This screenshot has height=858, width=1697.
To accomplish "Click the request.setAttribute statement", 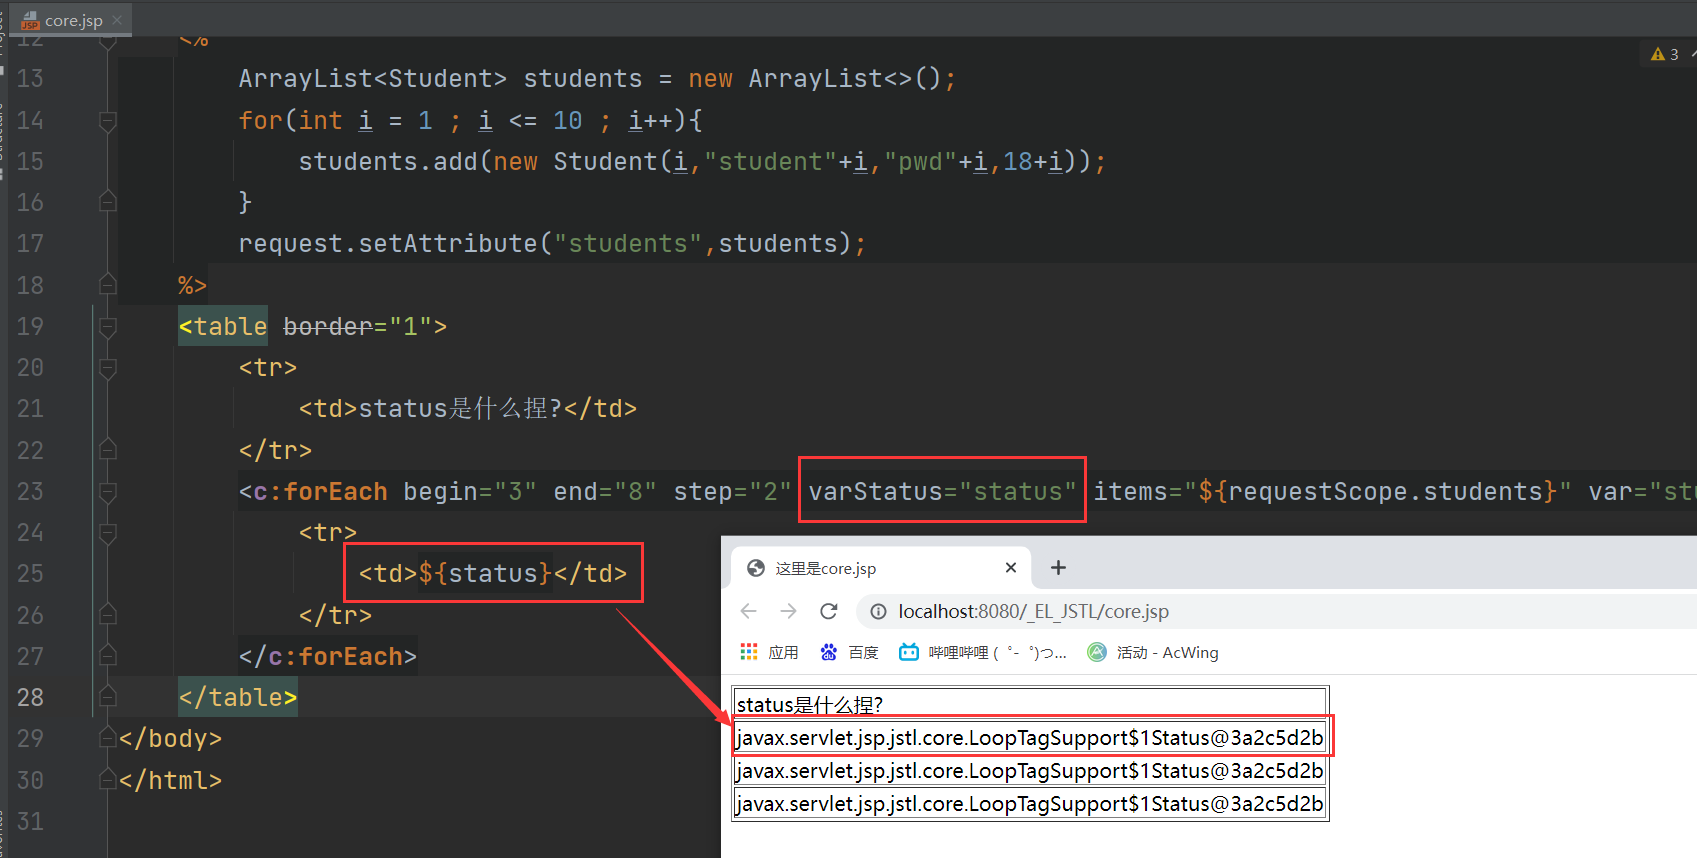I will 552,243.
